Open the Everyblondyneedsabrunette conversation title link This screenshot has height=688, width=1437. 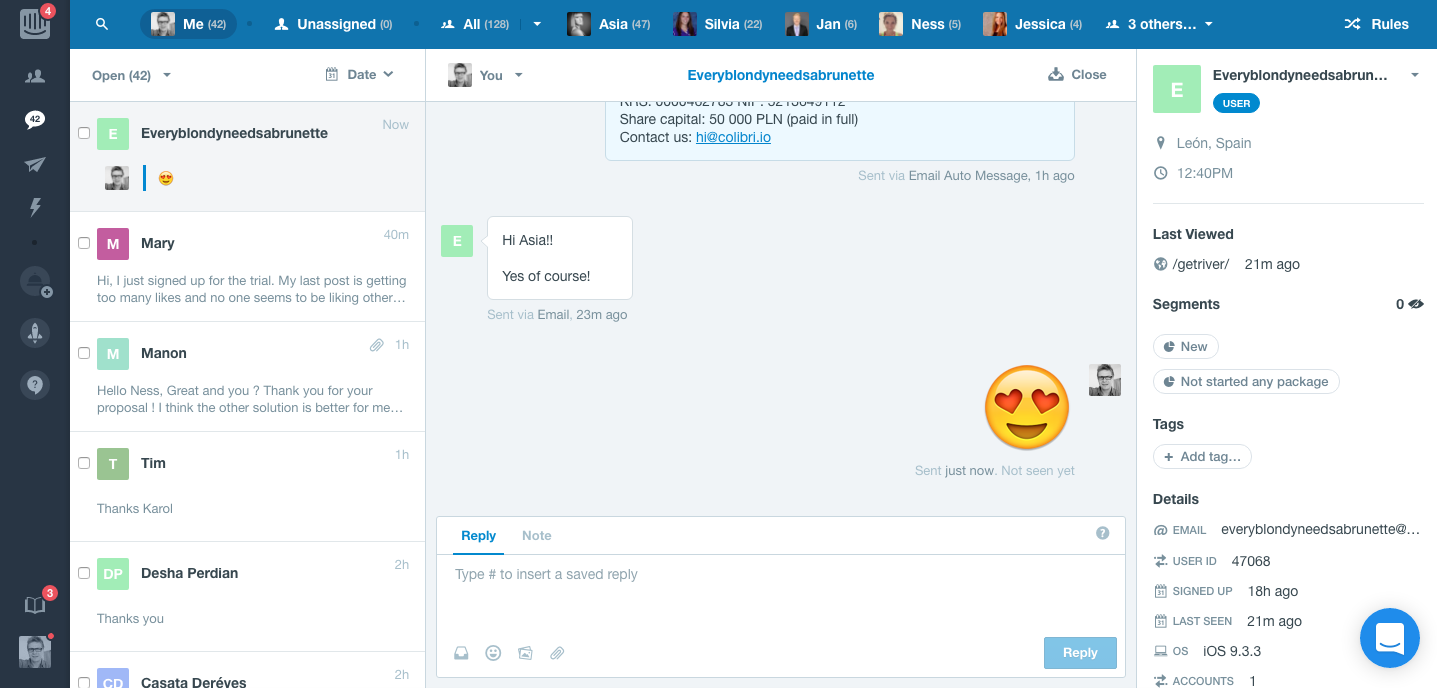[x=781, y=75]
